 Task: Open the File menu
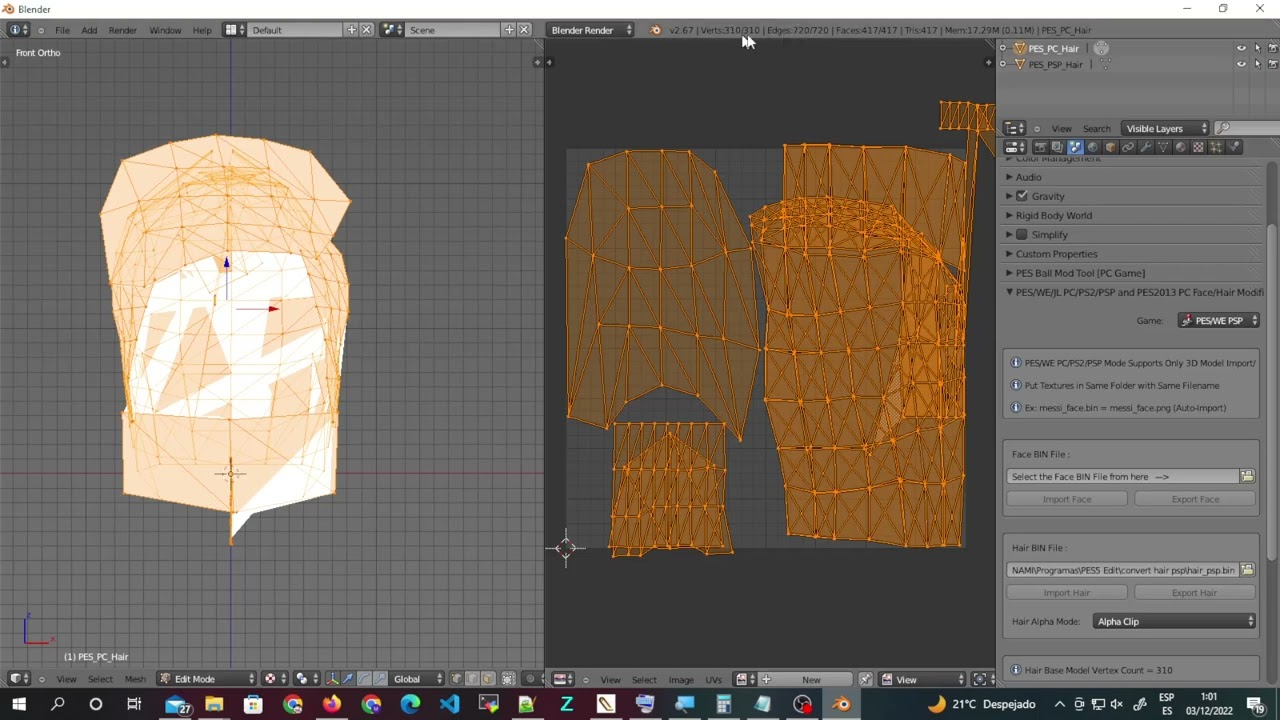click(x=62, y=30)
